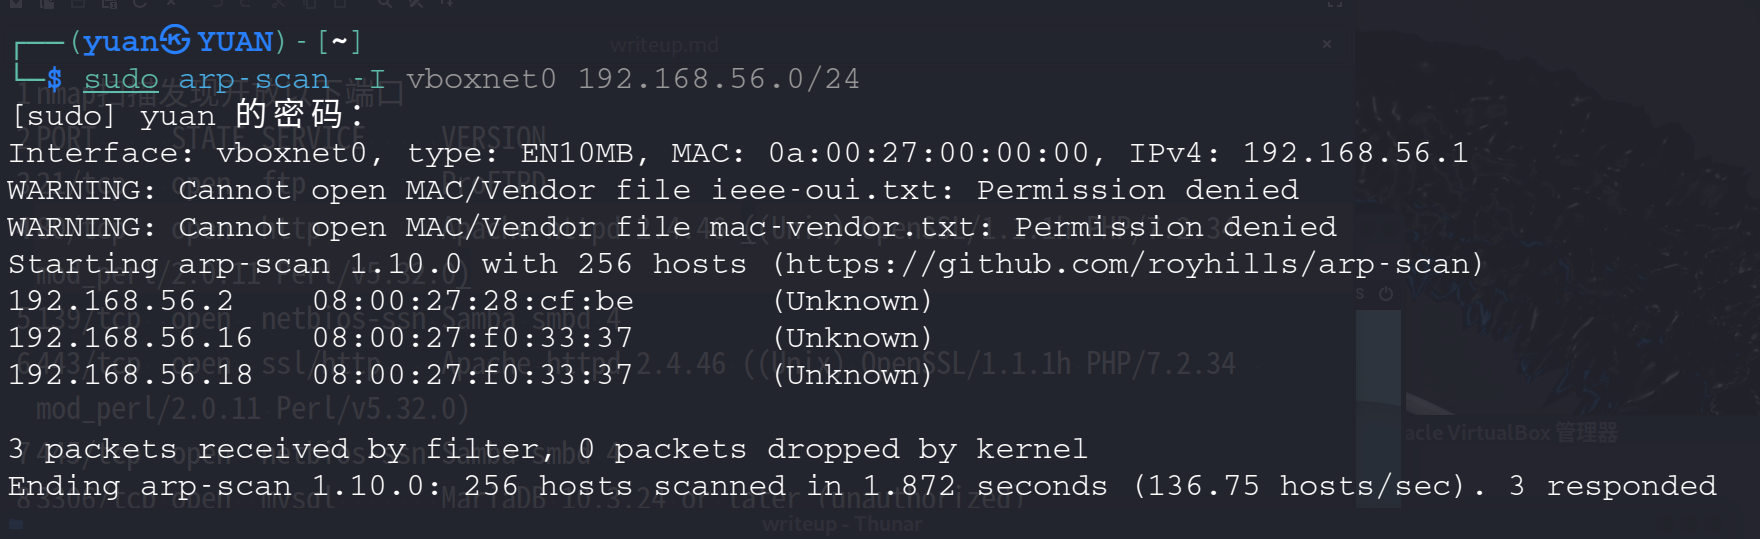Viewport: 1760px width, 539px height.
Task: Click the MAC 08:00:27:f0:33:37 for host .16
Action: click(x=473, y=338)
